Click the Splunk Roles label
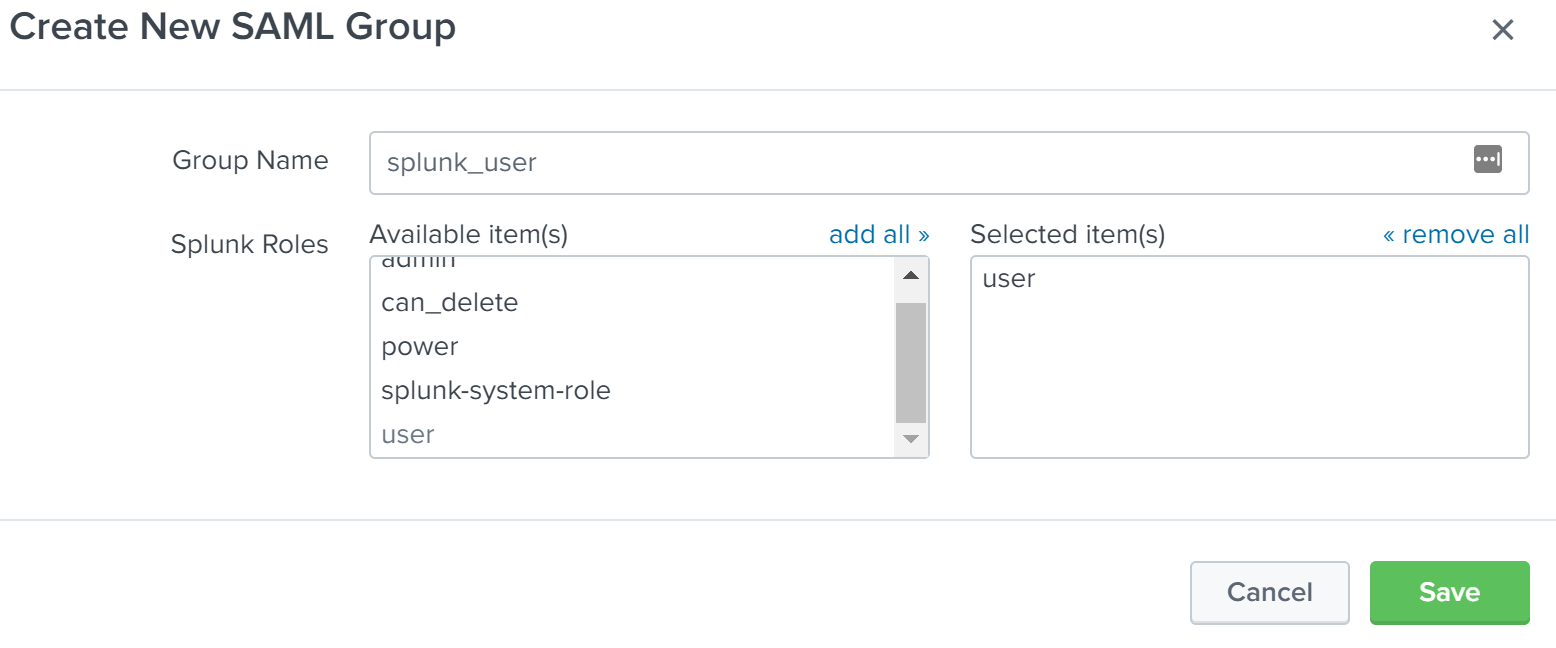 (x=249, y=244)
